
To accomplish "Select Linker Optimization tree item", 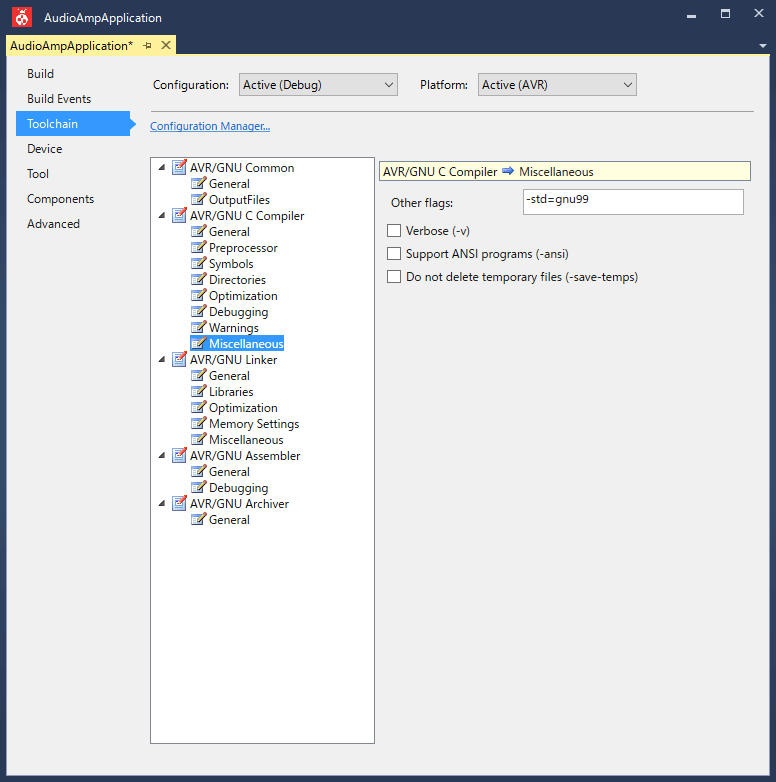I will pyautogui.click(x=243, y=407).
